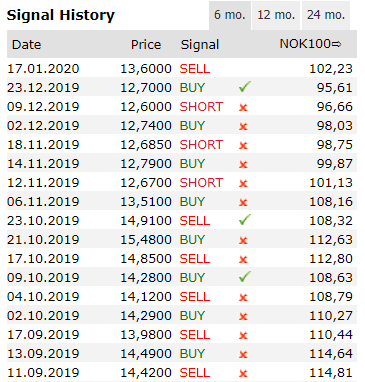The height and width of the screenshot is (382, 365).
Task: Click the Price column header
Action: click(146, 45)
